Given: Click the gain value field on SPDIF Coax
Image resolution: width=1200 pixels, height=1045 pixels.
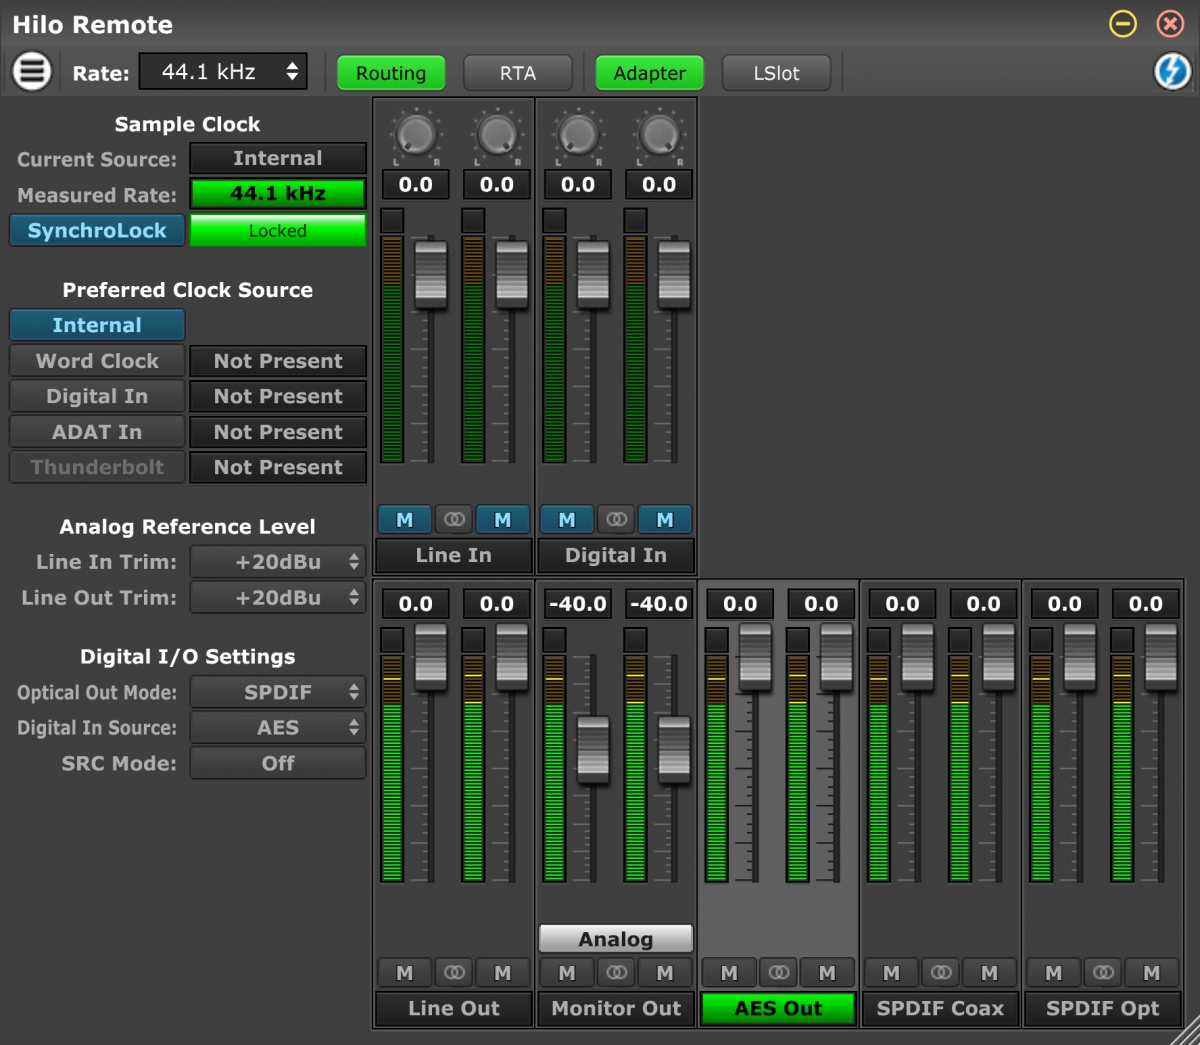Looking at the screenshot, I should [902, 603].
